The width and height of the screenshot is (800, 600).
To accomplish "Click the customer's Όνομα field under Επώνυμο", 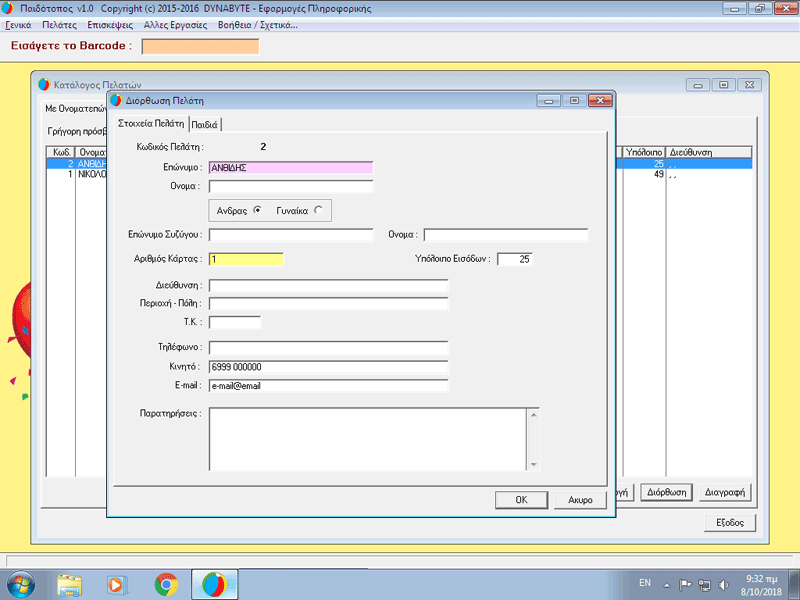I will pos(291,186).
